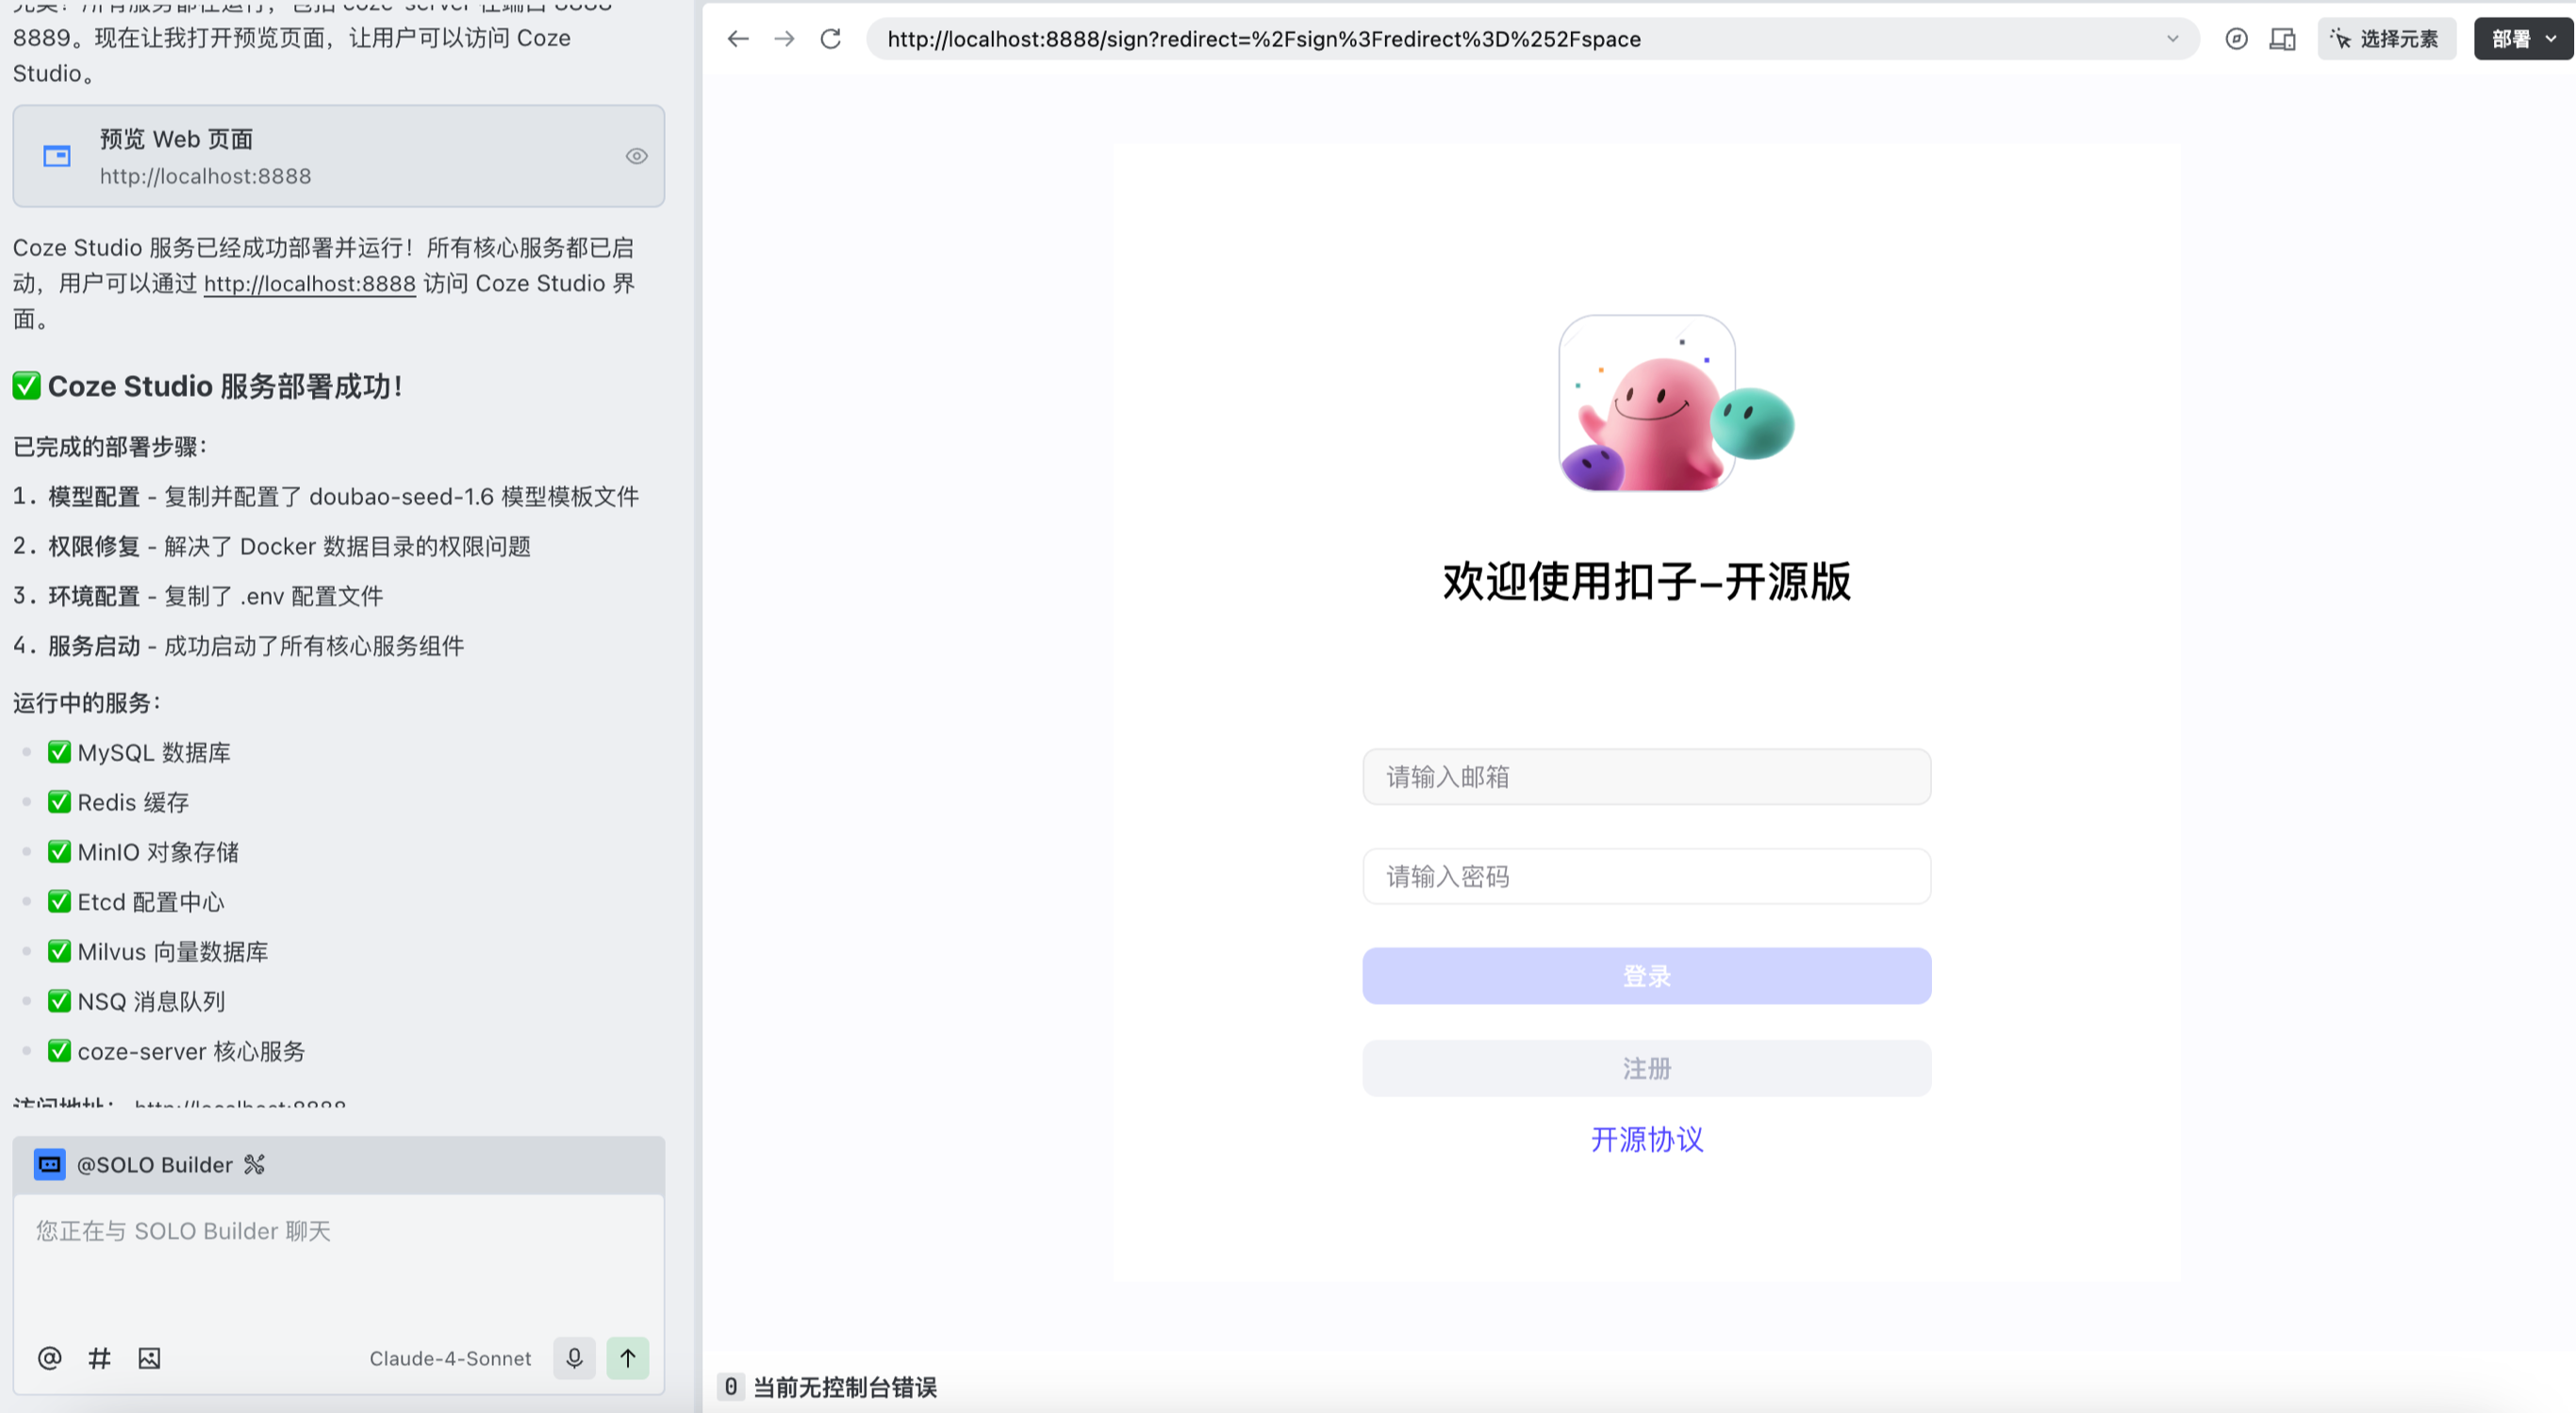Click the Coze Studio 服务部署成功 heading
The width and height of the screenshot is (2576, 1413).
tap(207, 387)
